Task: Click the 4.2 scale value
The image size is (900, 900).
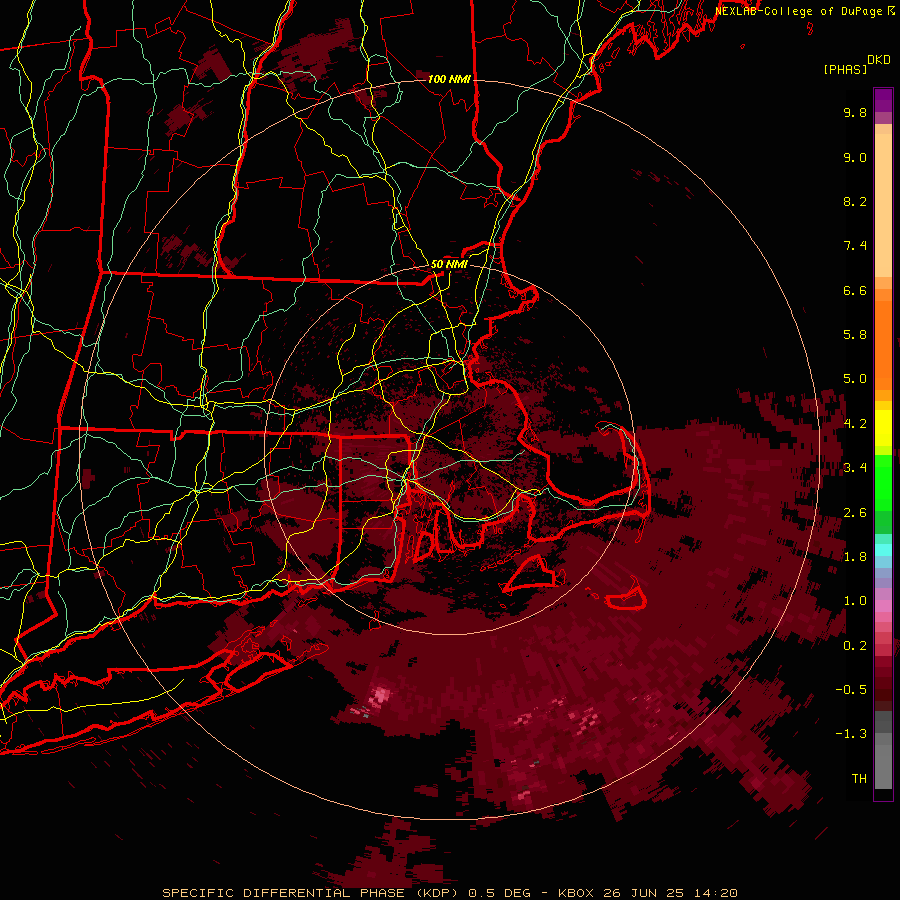Action: [x=855, y=424]
